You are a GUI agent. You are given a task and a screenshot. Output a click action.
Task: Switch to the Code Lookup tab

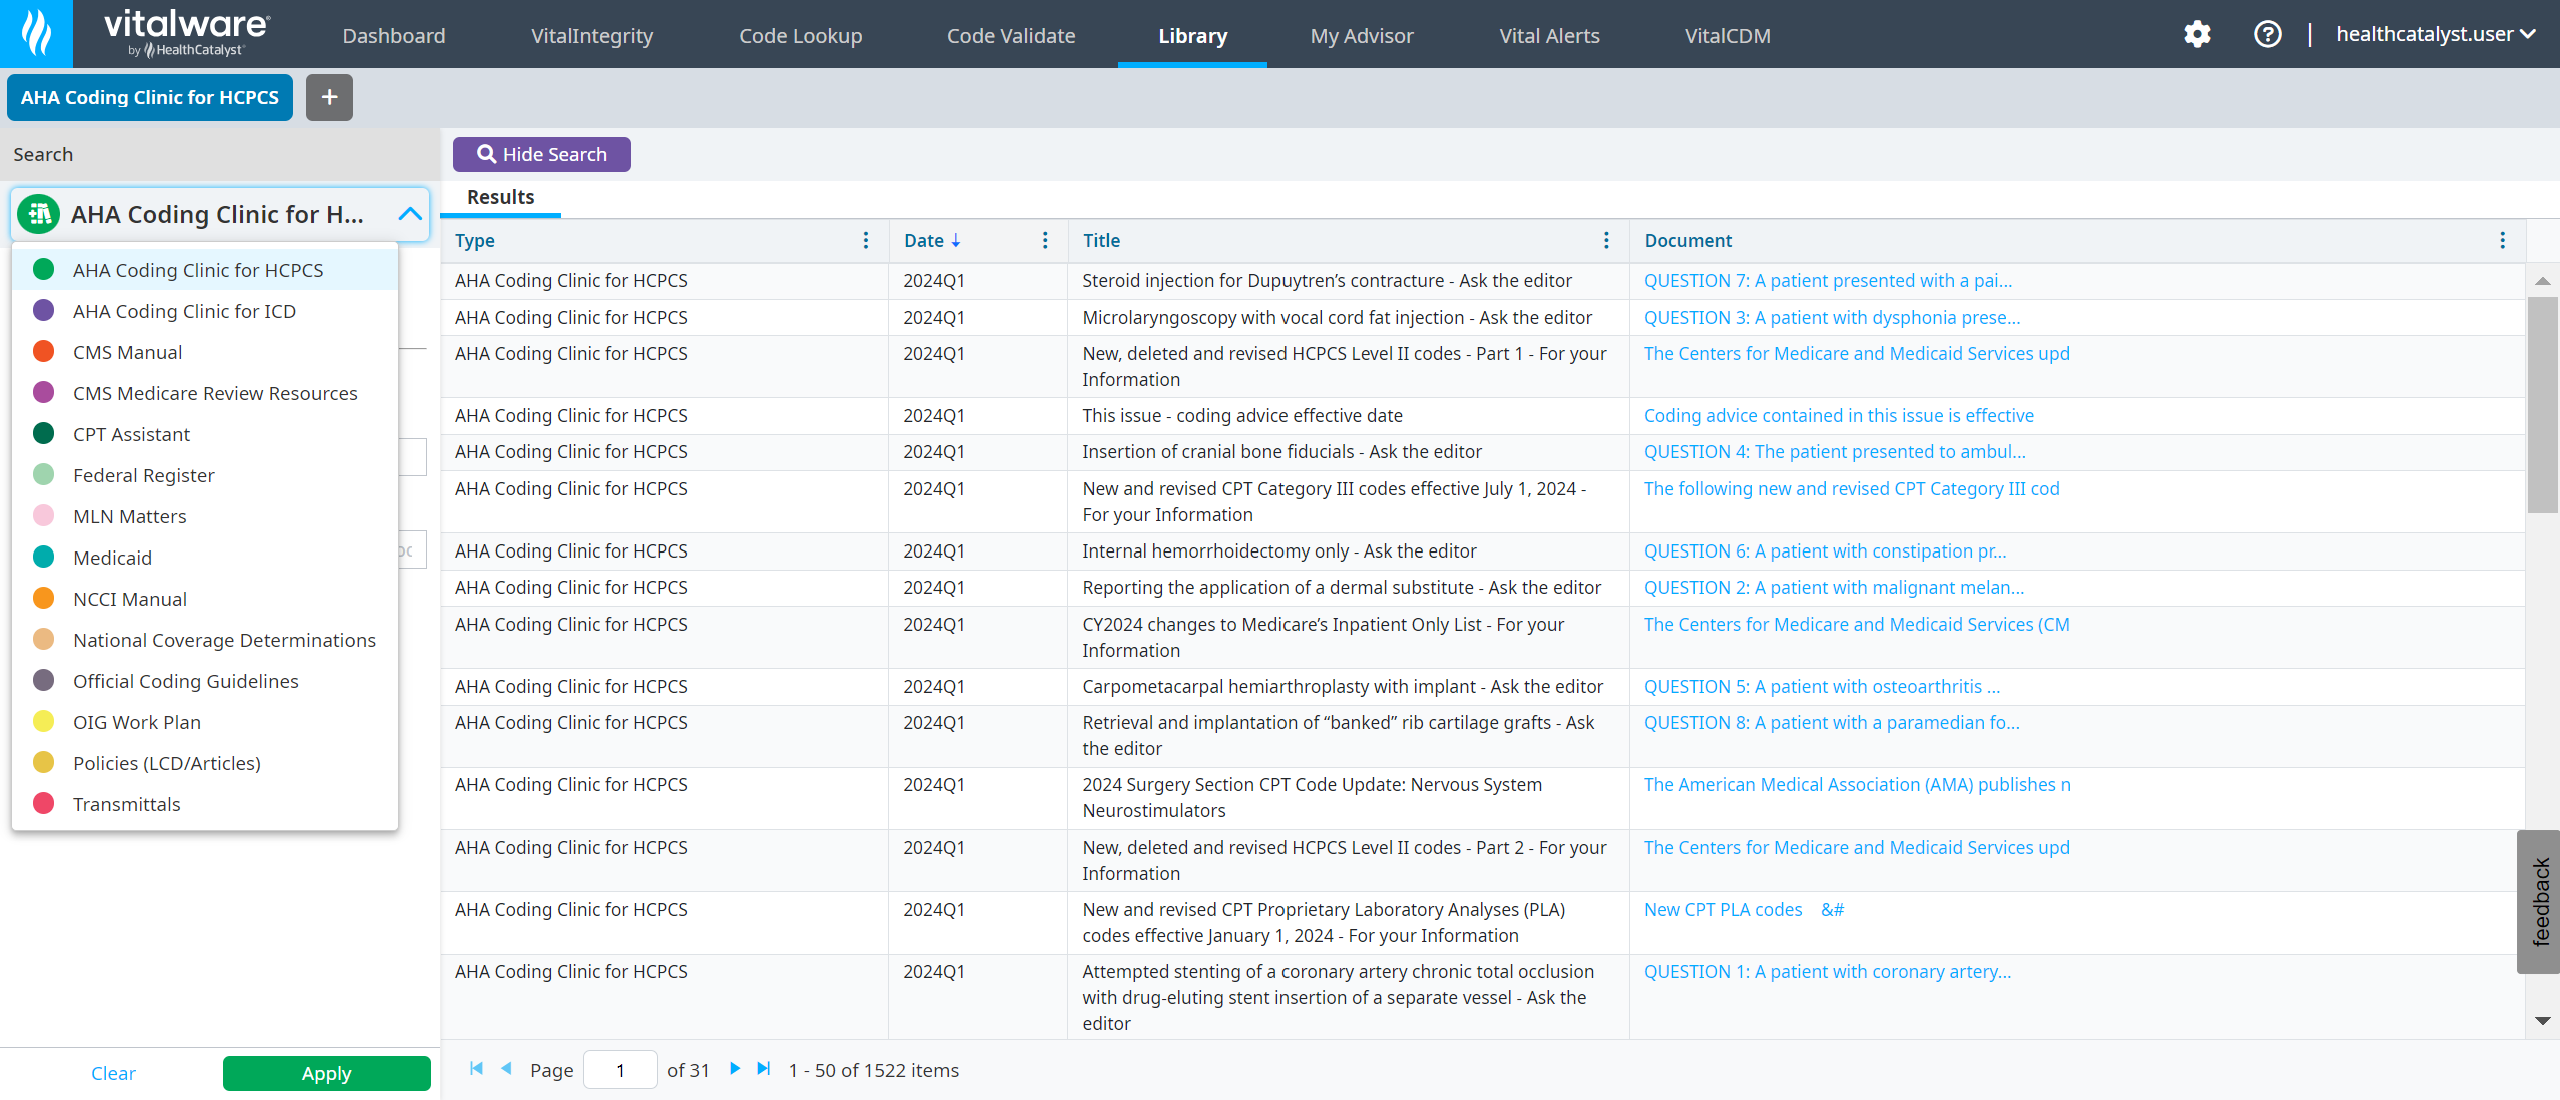point(800,36)
